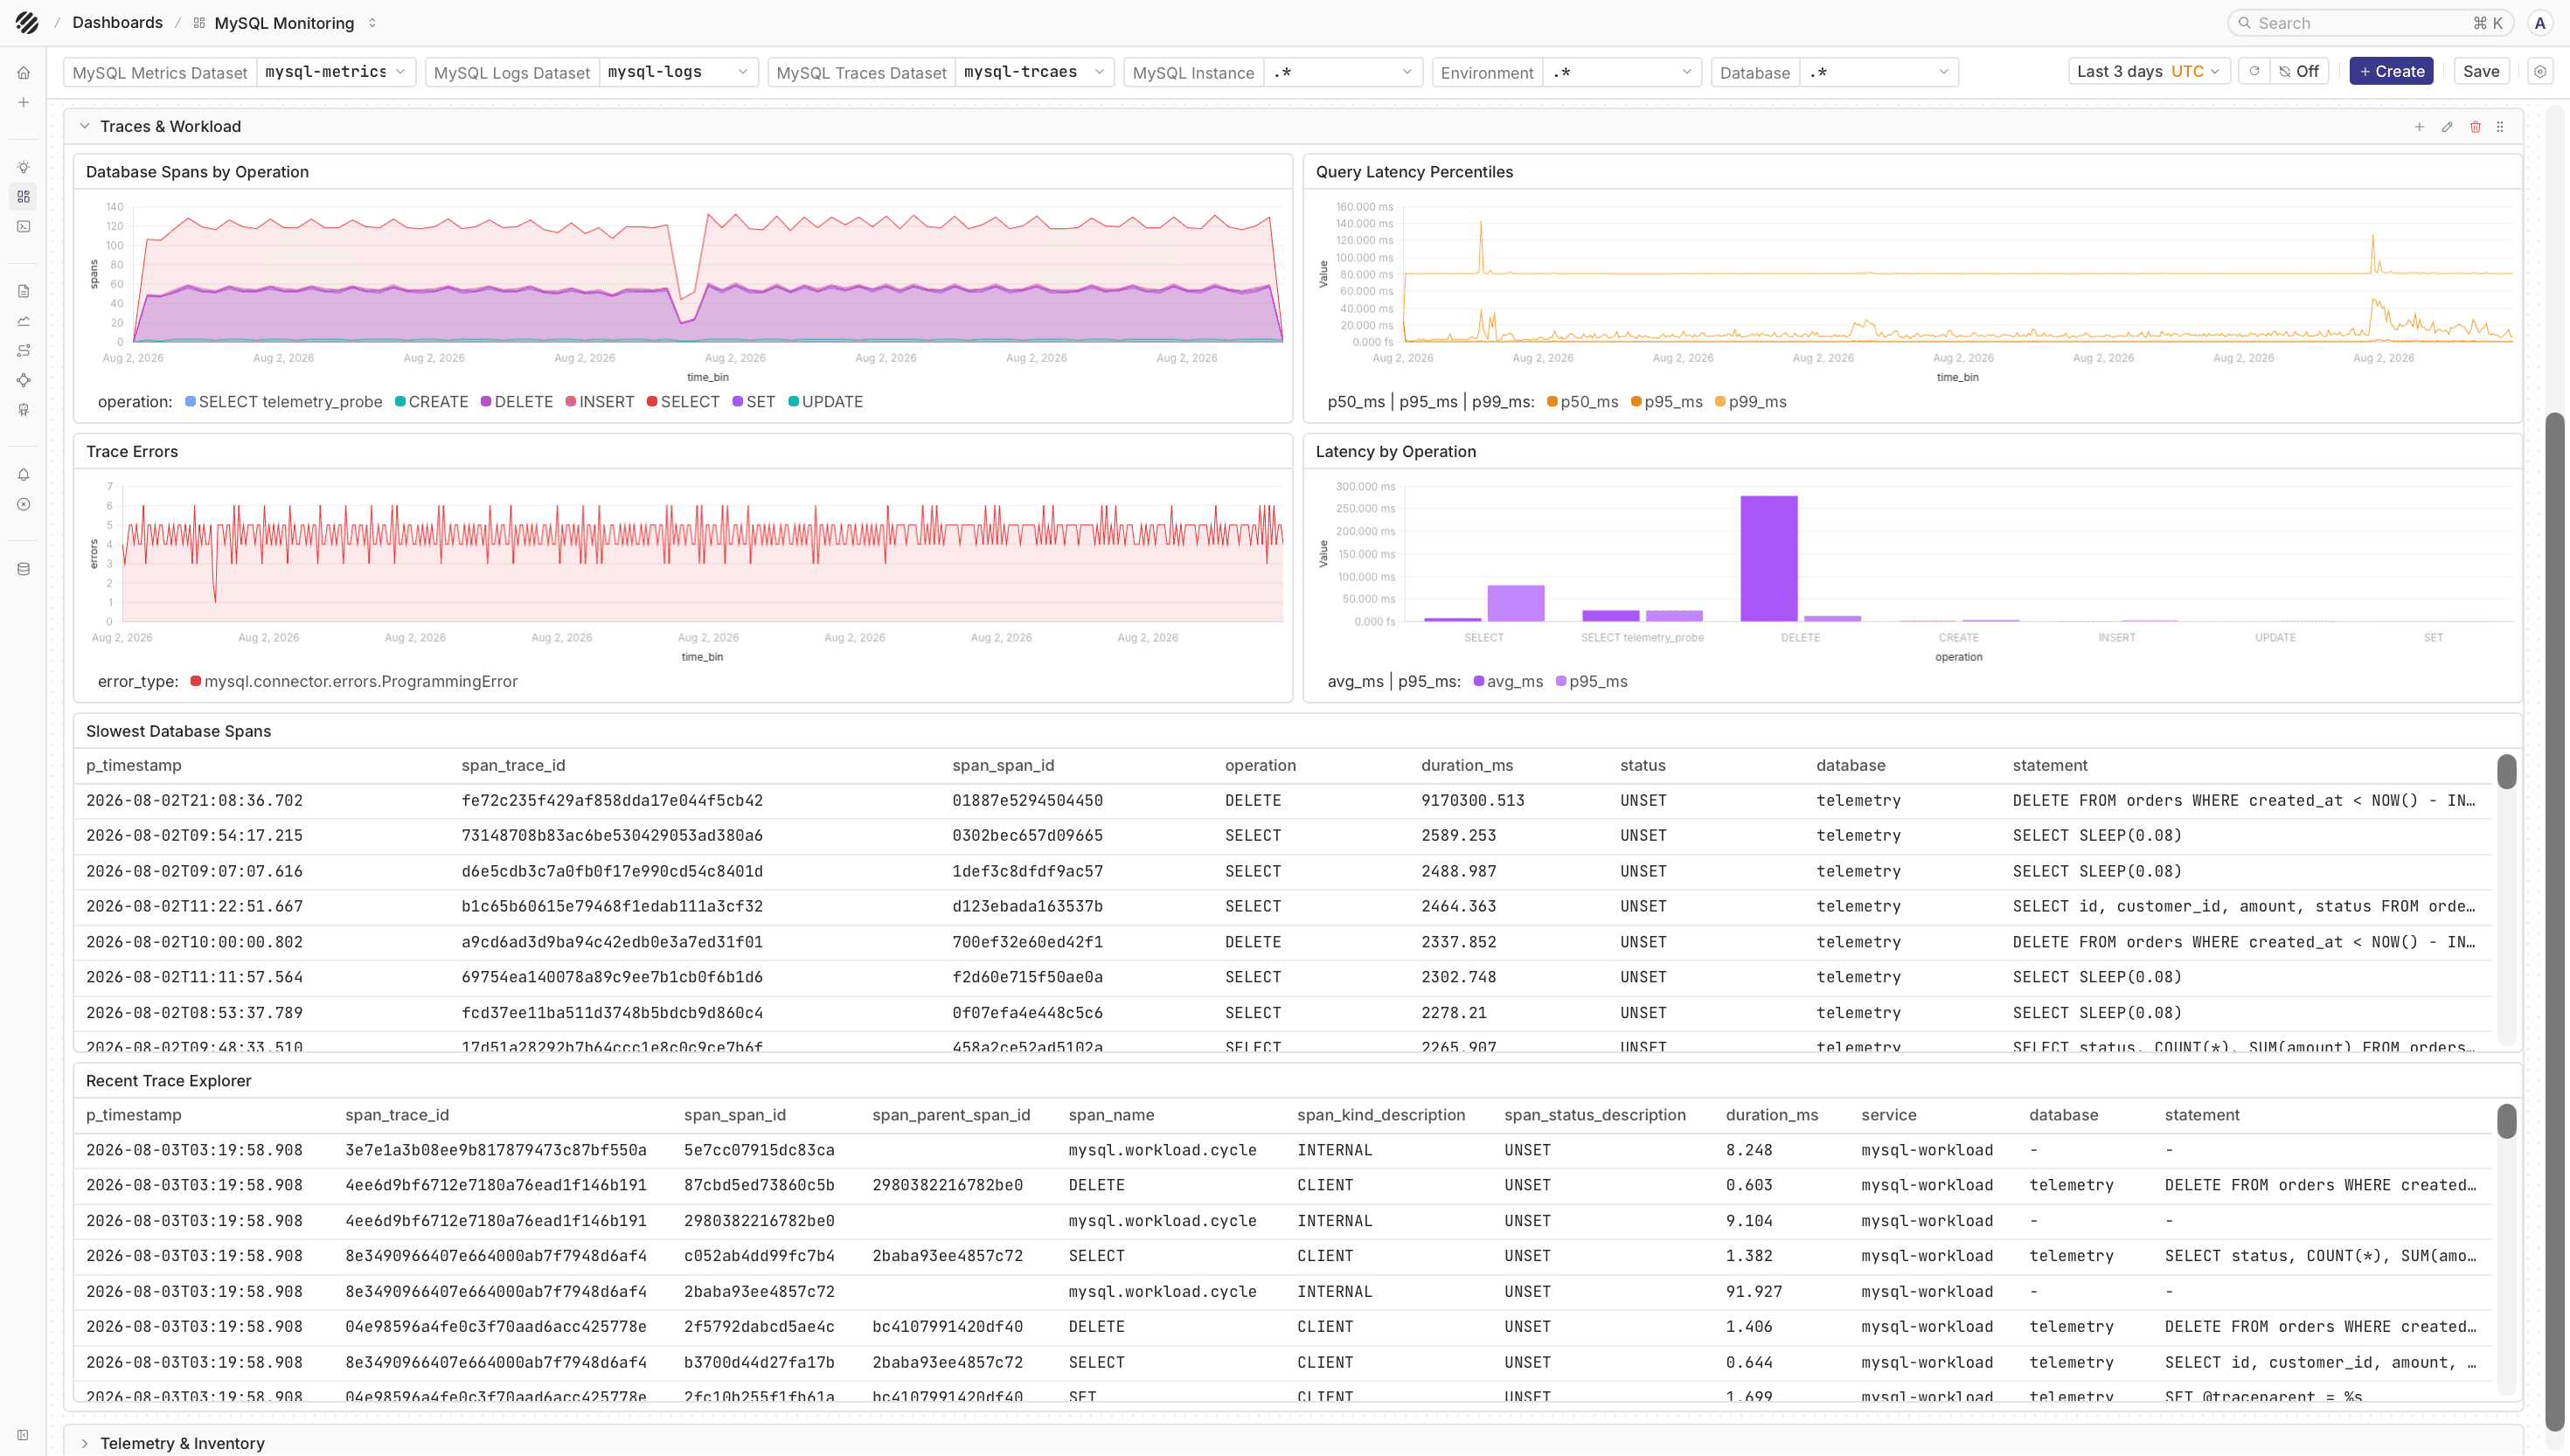The image size is (2570, 1456).
Task: Click Slowest Database Spans table scrollbar
Action: (2506, 772)
